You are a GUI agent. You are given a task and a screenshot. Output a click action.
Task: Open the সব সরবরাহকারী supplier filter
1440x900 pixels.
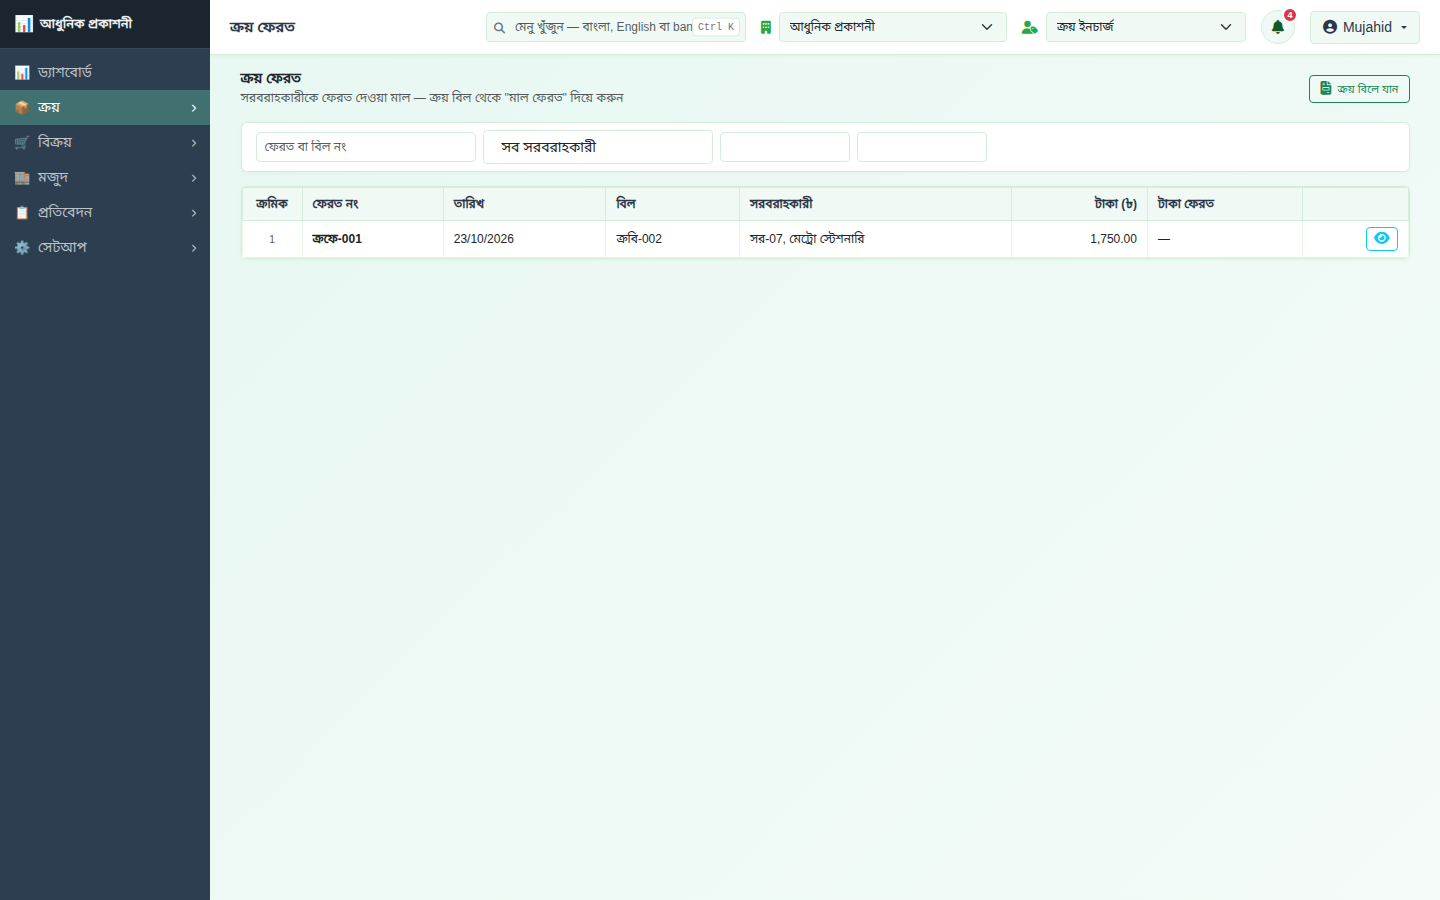coord(598,147)
